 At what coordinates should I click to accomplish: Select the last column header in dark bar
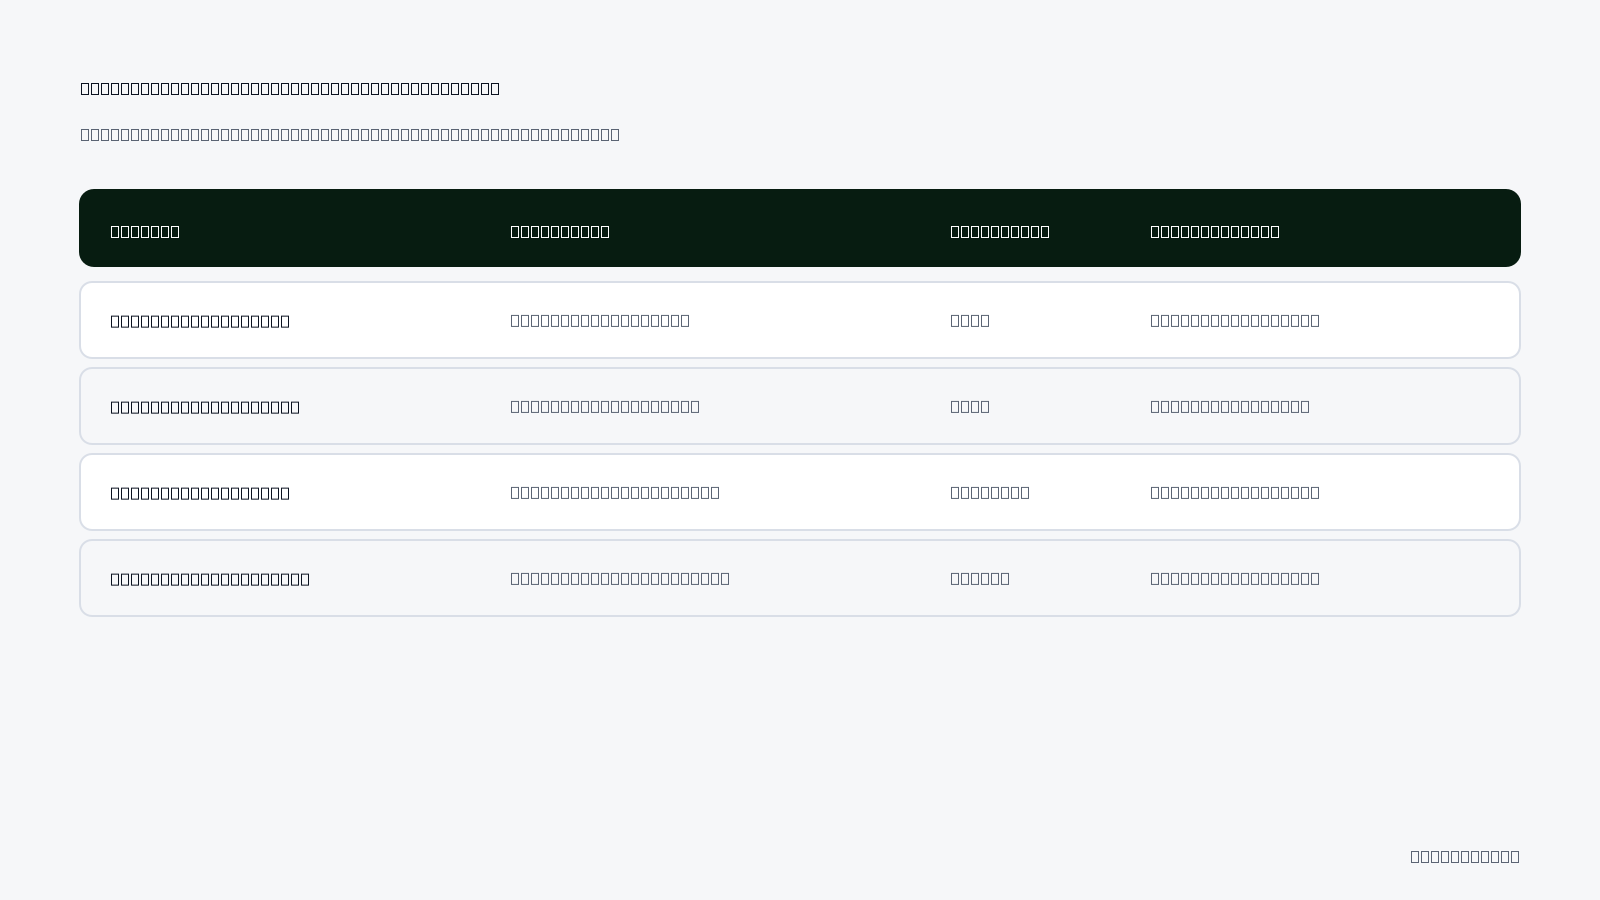pos(1215,231)
